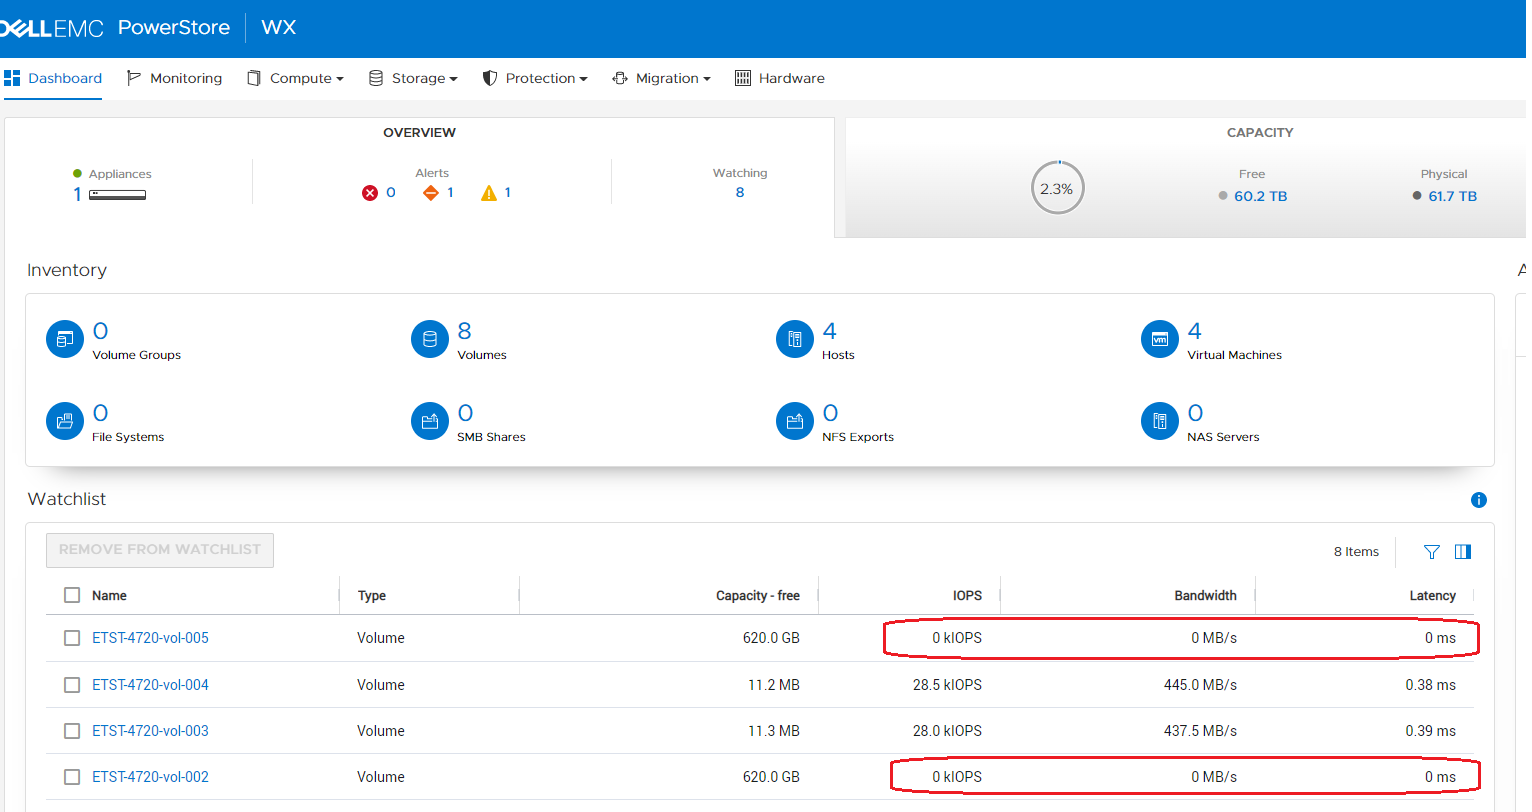Click the WX cluster name in header
This screenshot has height=812, width=1532.
(x=279, y=28)
